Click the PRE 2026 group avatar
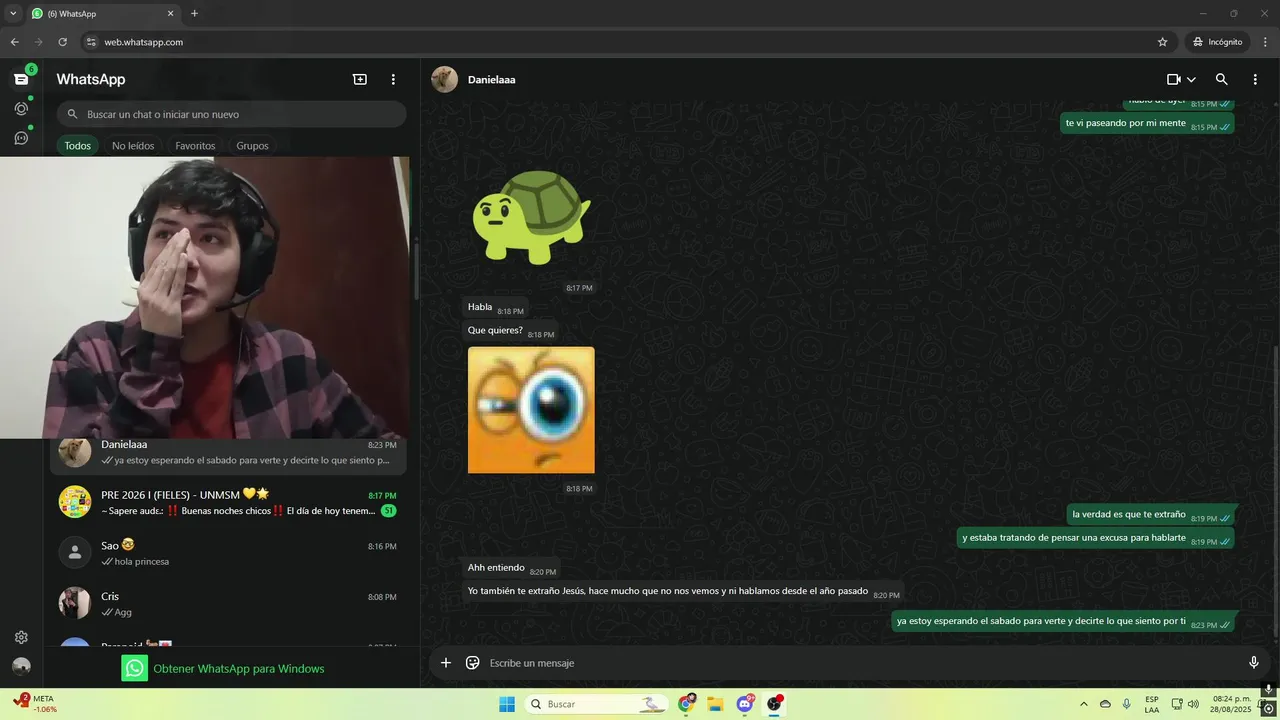This screenshot has width=1280, height=720. coord(74,502)
